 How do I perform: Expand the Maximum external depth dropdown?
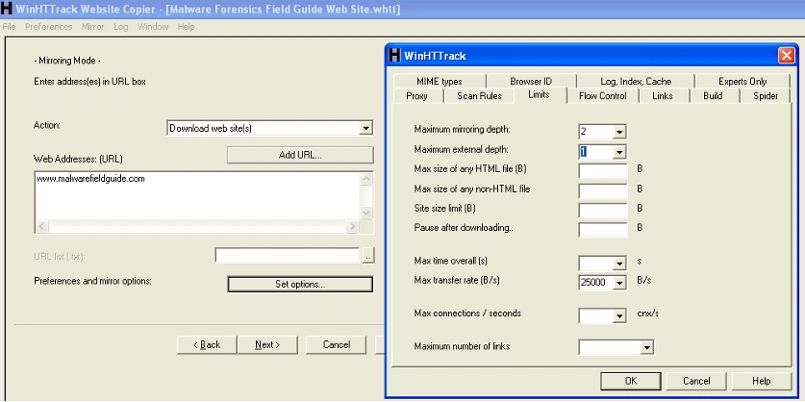pyautogui.click(x=619, y=151)
